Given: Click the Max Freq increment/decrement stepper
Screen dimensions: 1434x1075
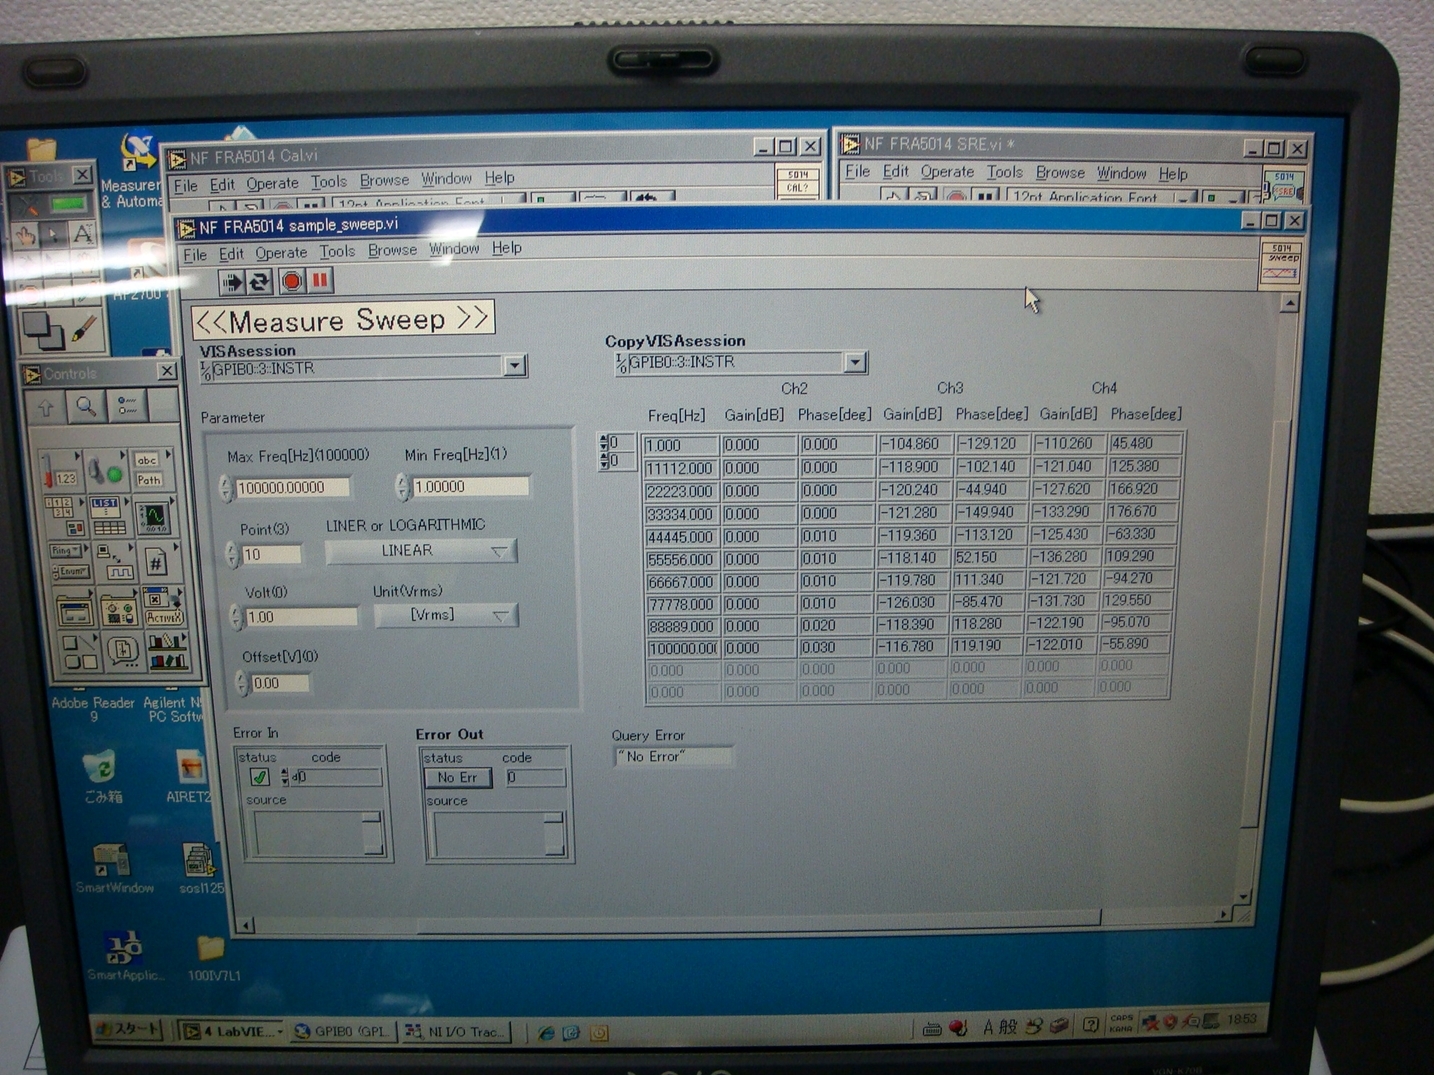Looking at the screenshot, I should click(226, 488).
